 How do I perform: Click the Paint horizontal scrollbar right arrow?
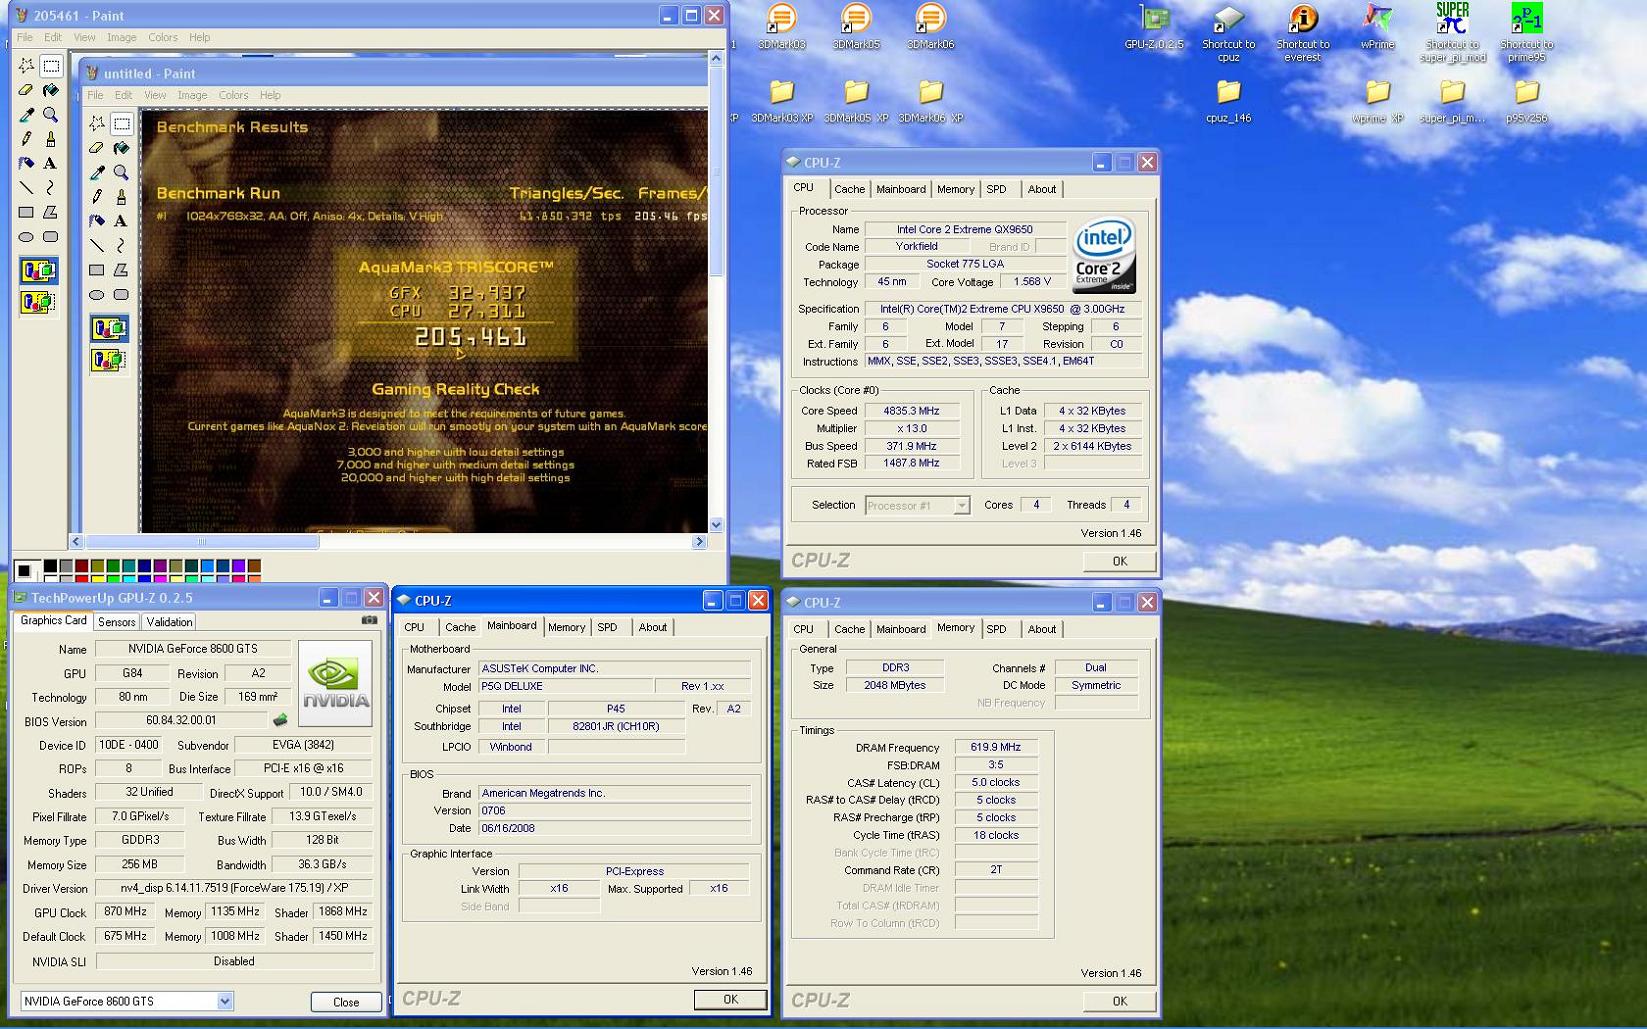coord(699,541)
